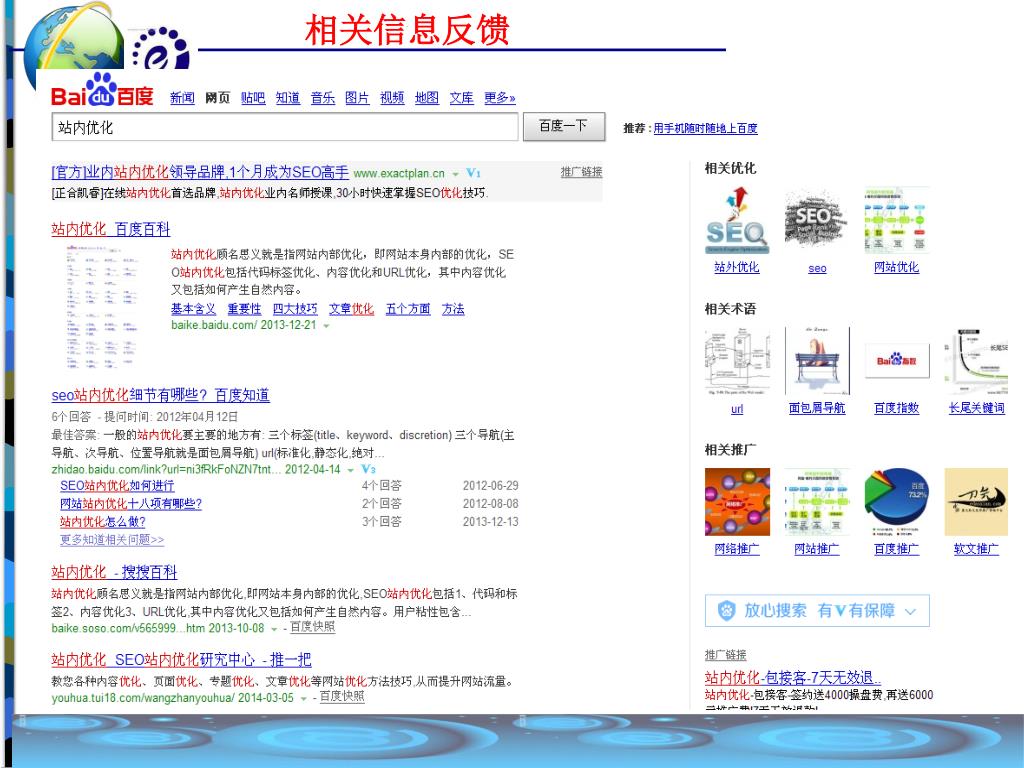Open the 百度指数 link
The height and width of the screenshot is (768, 1024).
[x=897, y=408]
